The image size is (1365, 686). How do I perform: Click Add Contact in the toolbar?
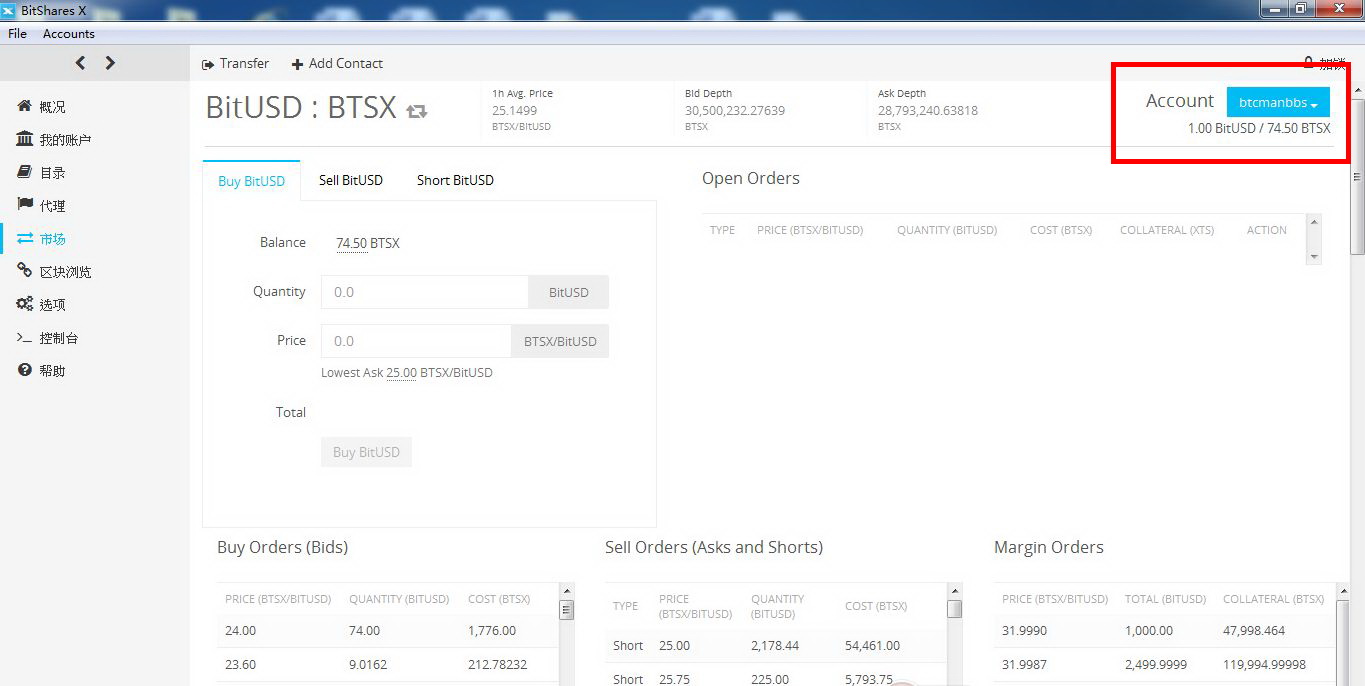(337, 63)
